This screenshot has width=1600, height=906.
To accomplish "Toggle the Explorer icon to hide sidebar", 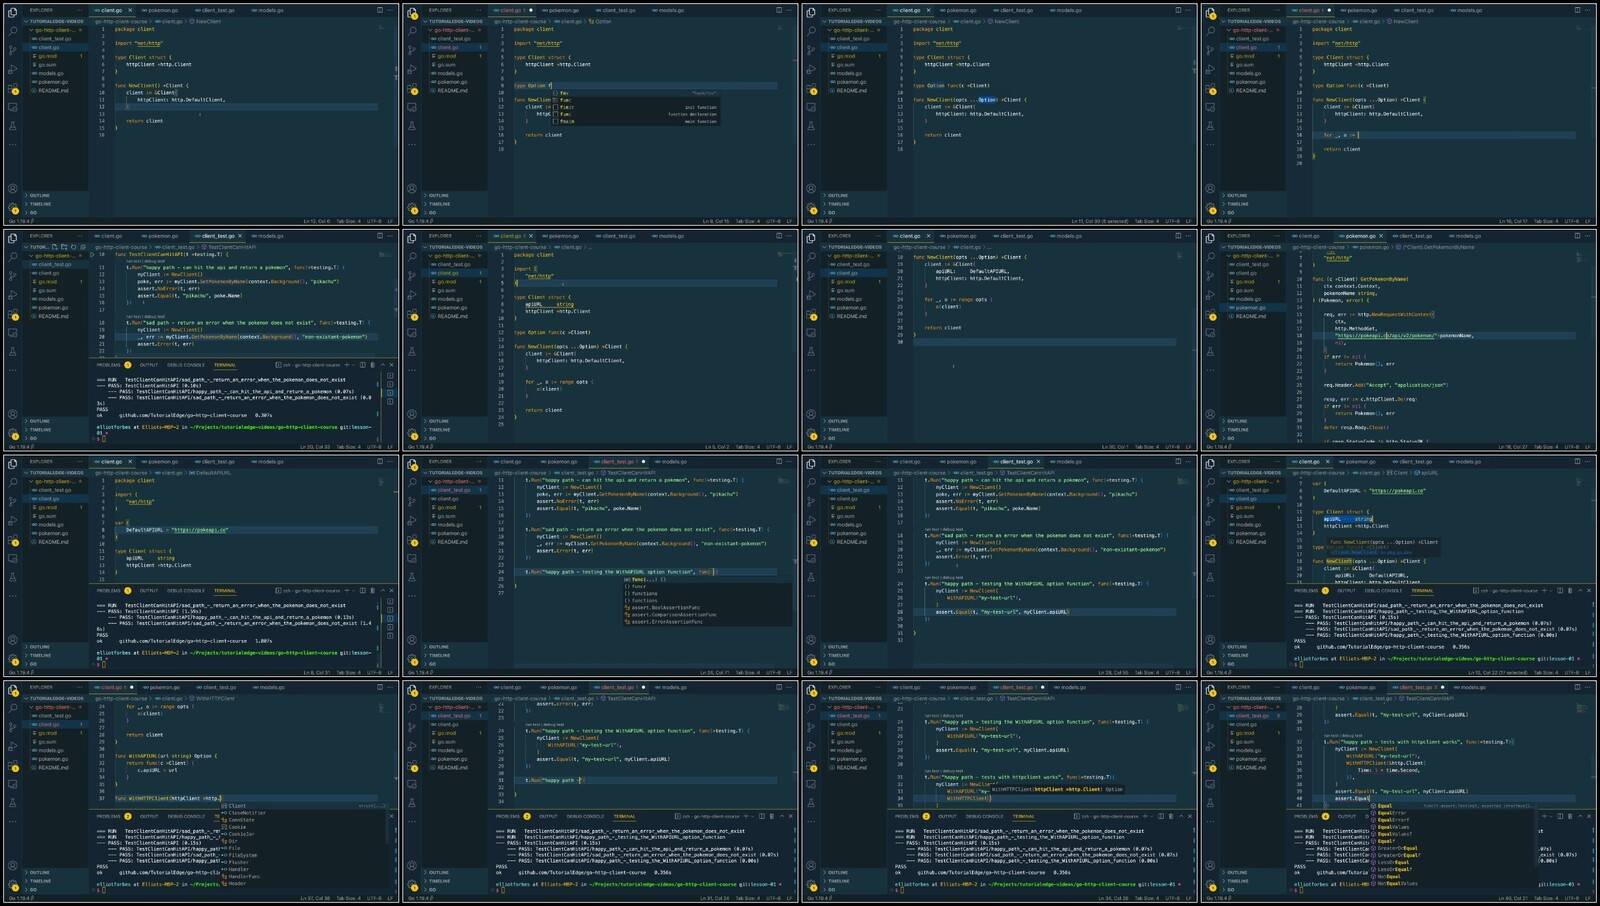I will 12,11.
